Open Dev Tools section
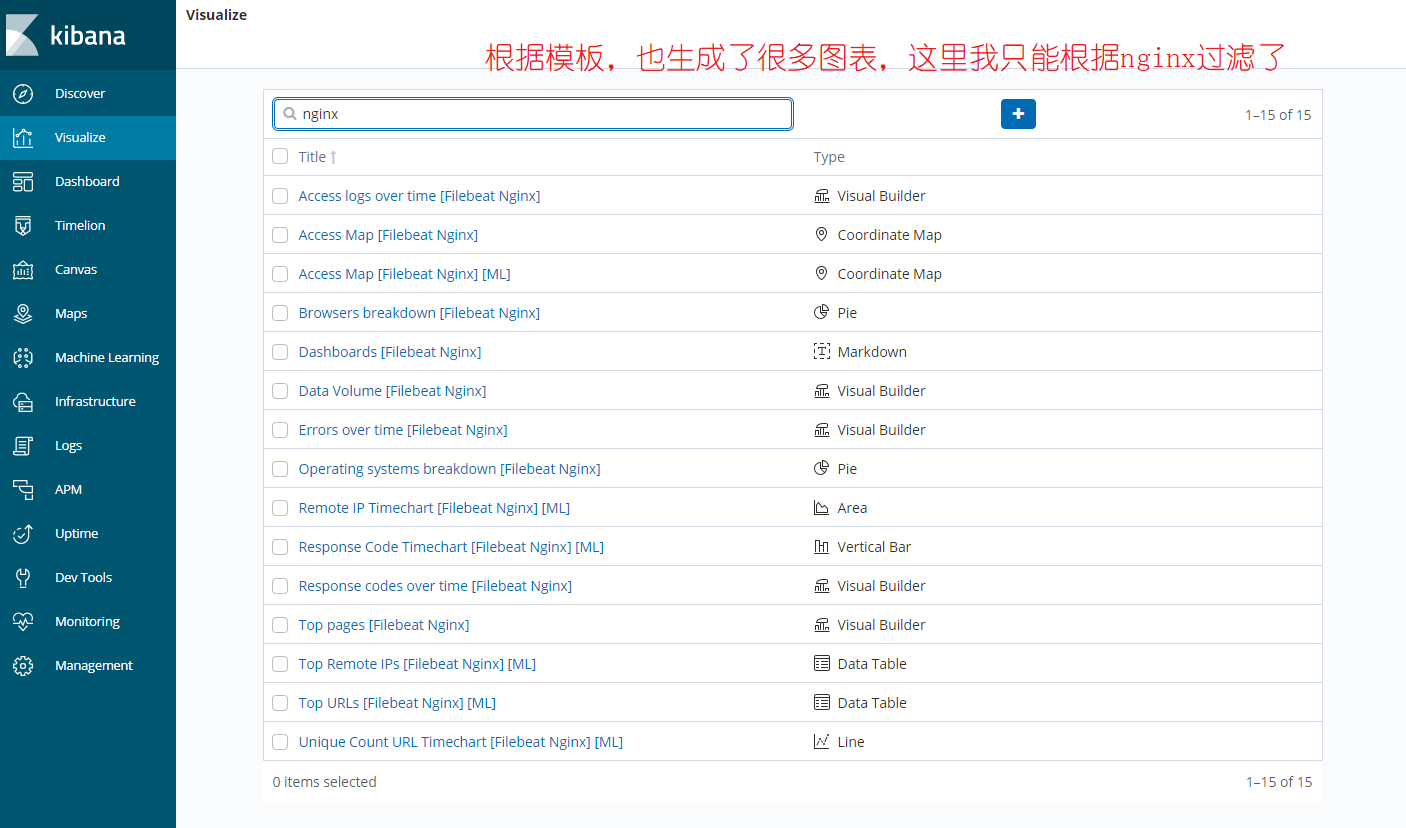 point(83,577)
